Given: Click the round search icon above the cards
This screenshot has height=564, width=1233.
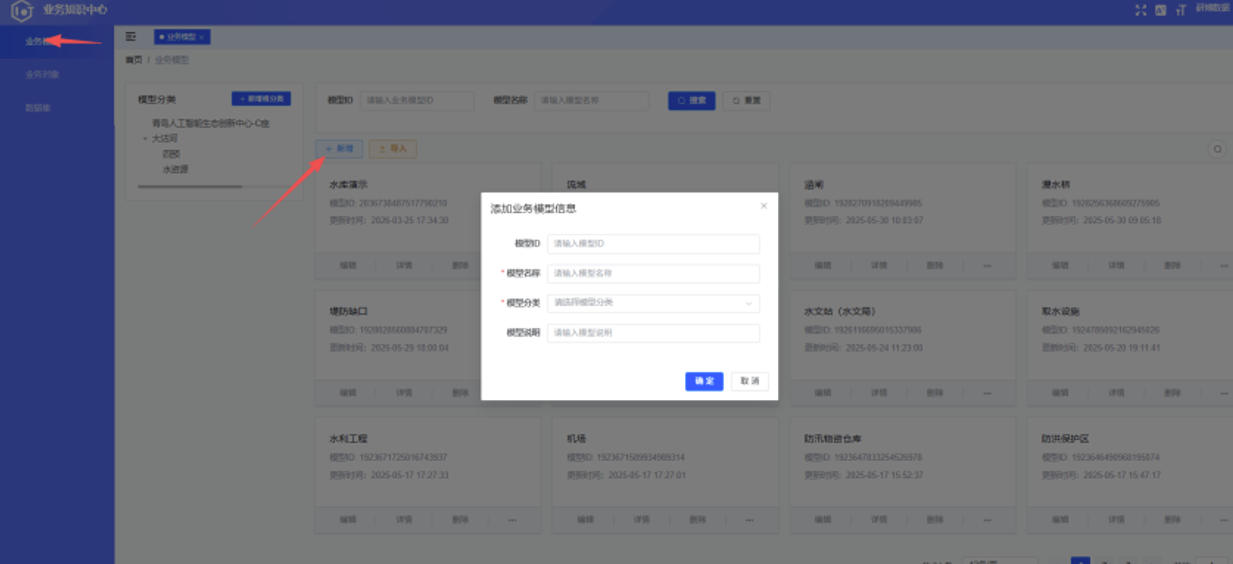Looking at the screenshot, I should tap(1218, 149).
